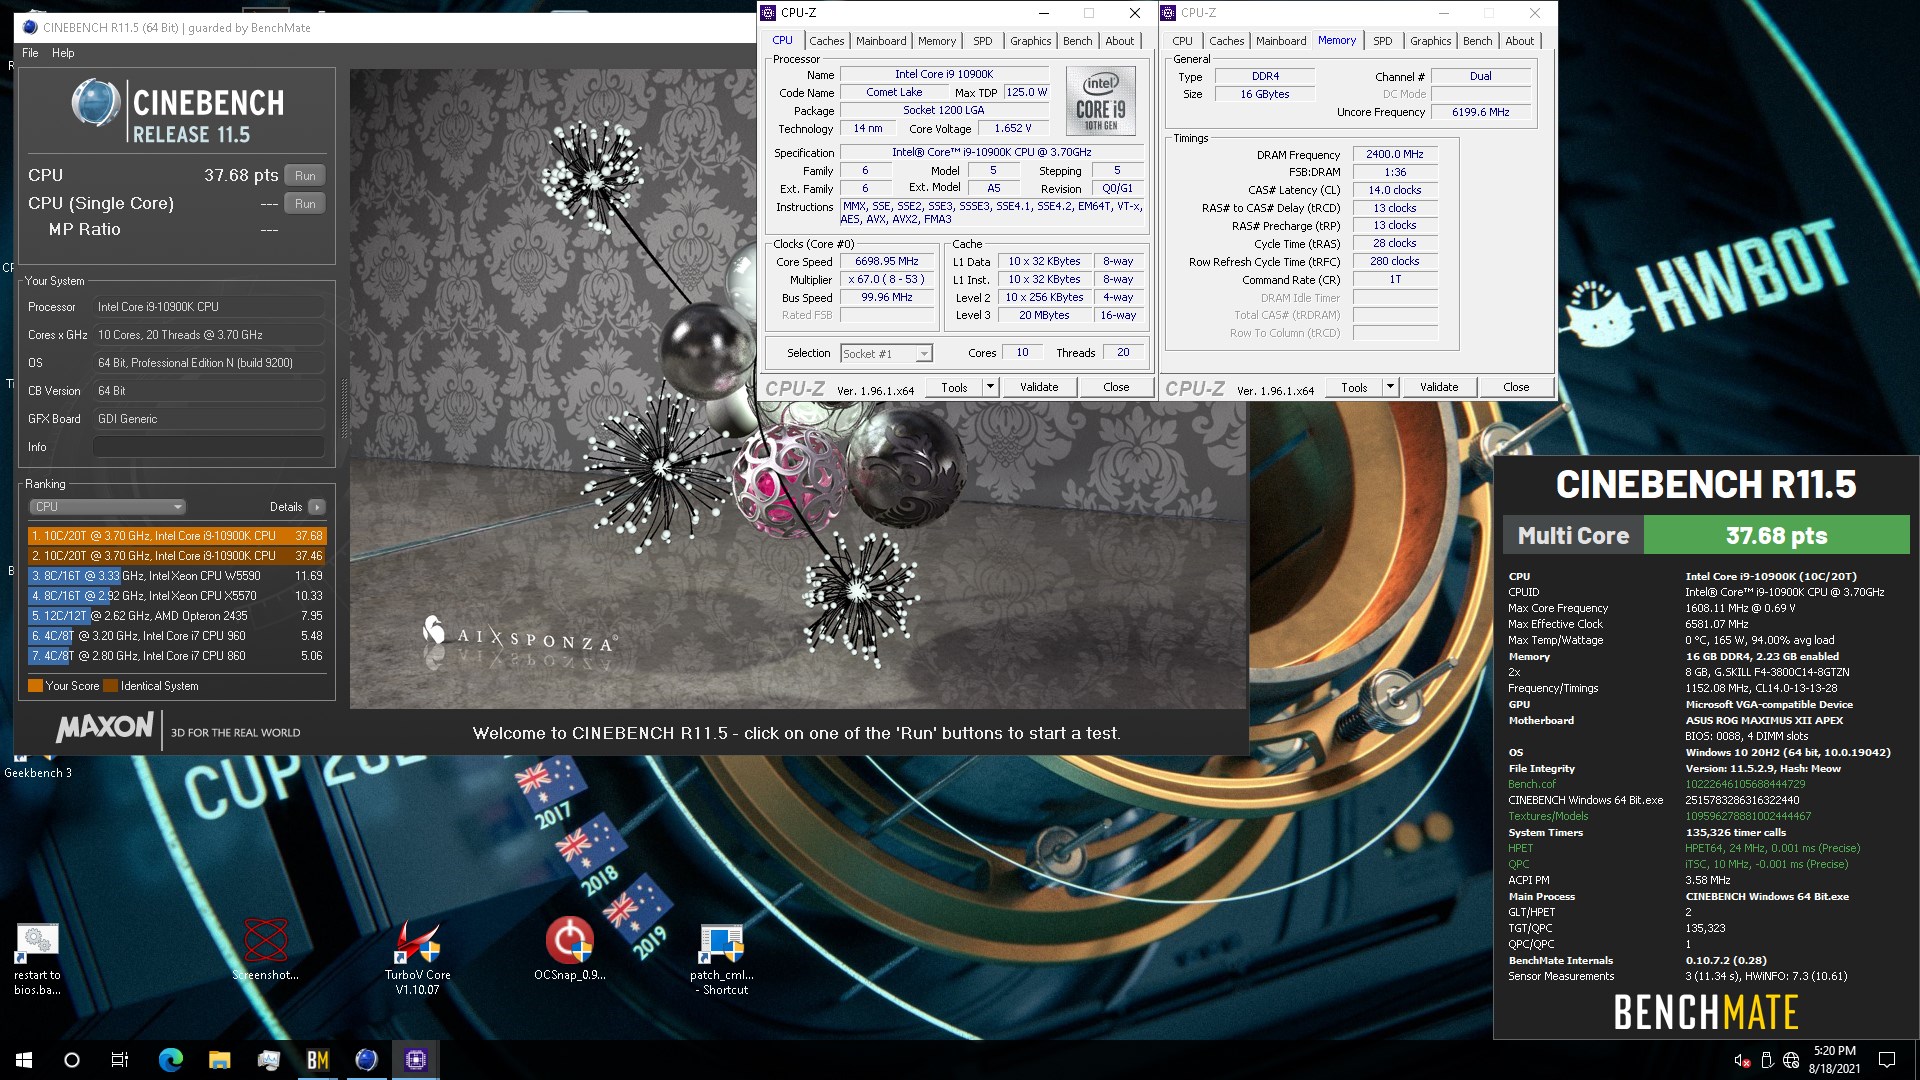Click the Cinebench panel splitter grip
Image resolution: width=1920 pixels, height=1080 pixels.
click(345, 410)
